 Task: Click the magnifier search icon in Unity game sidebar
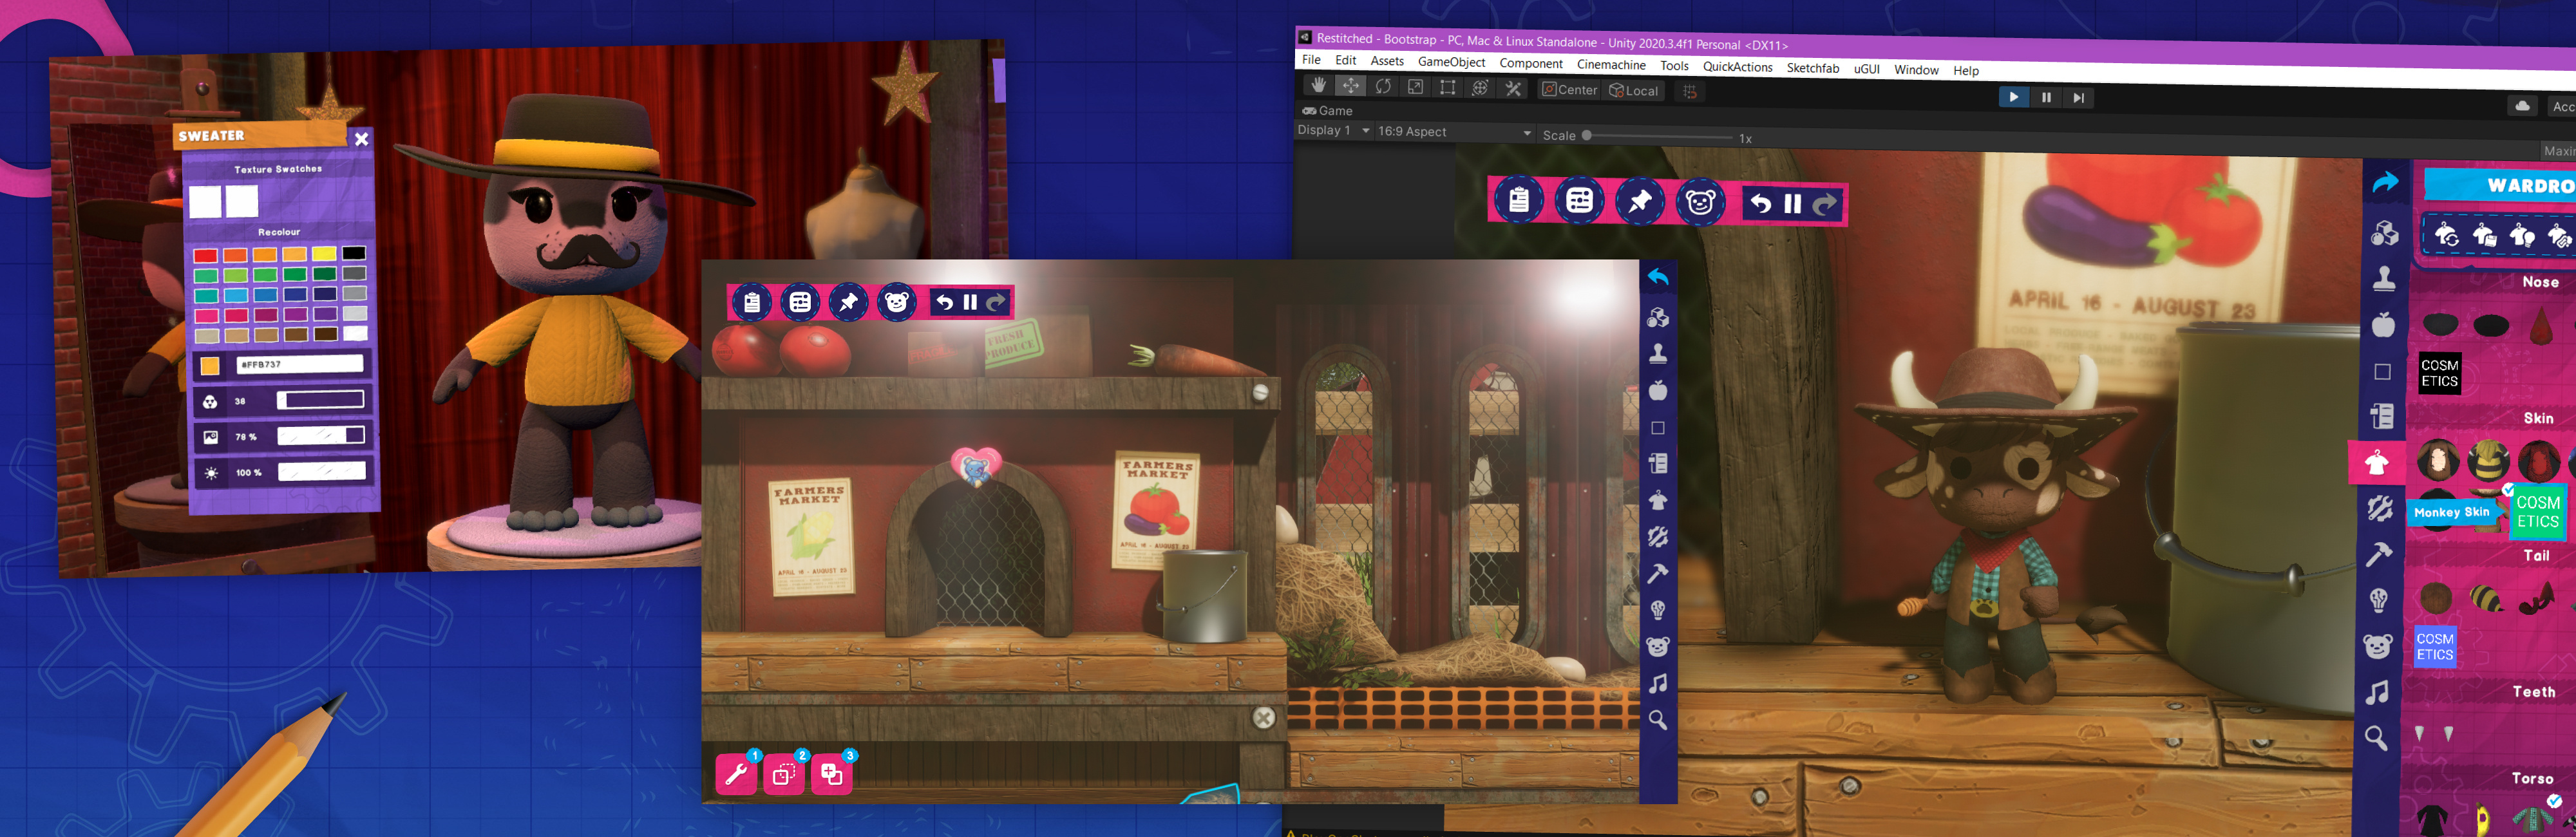[2376, 738]
